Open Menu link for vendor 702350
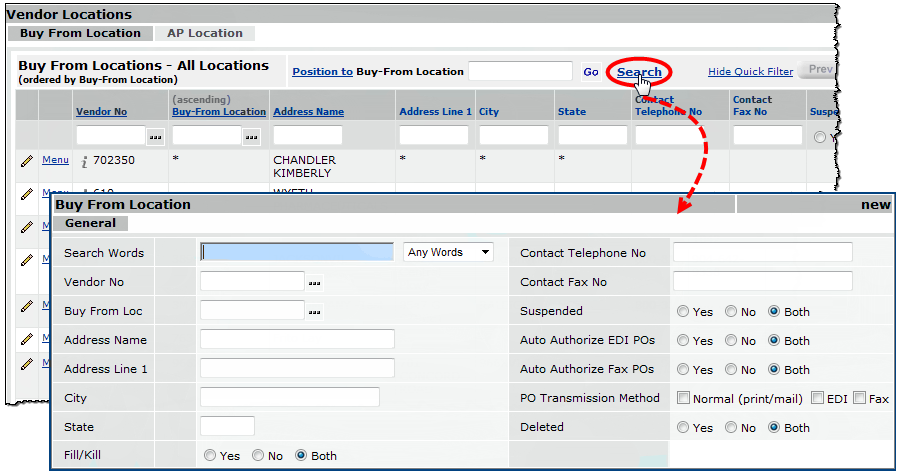Viewport: 899px width, 474px height. (55, 160)
